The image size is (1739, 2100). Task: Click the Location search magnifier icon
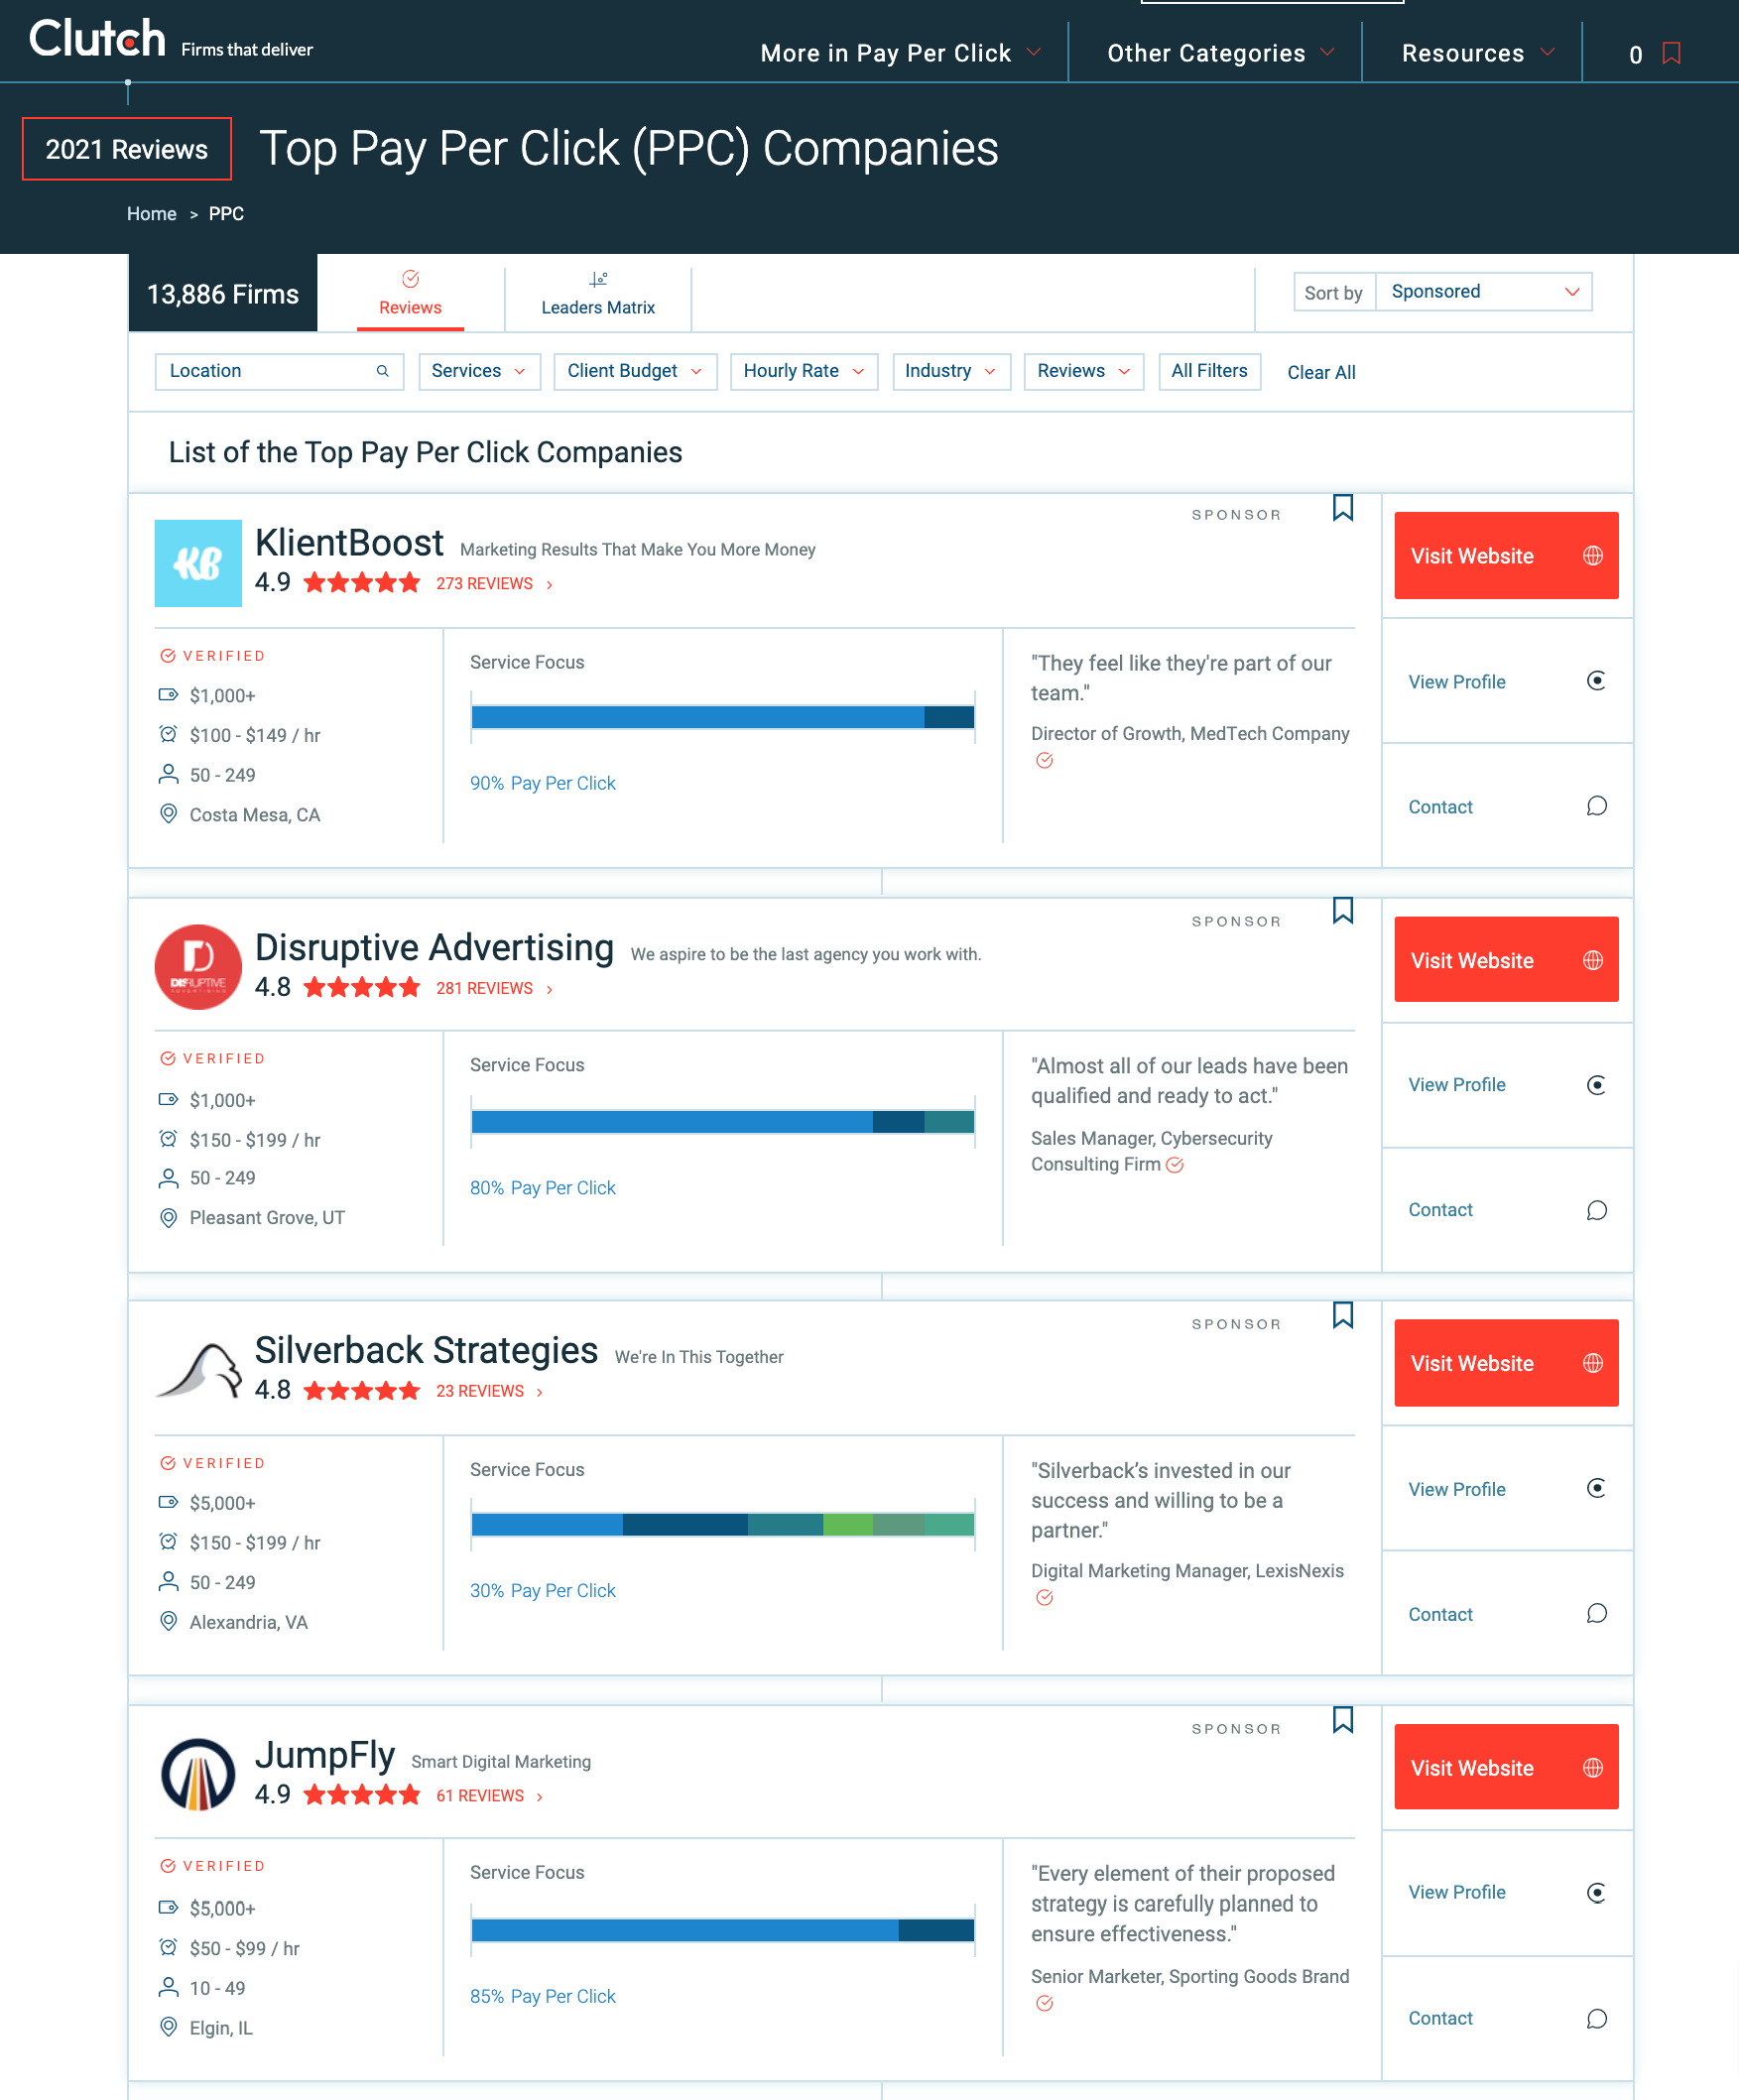coord(382,371)
